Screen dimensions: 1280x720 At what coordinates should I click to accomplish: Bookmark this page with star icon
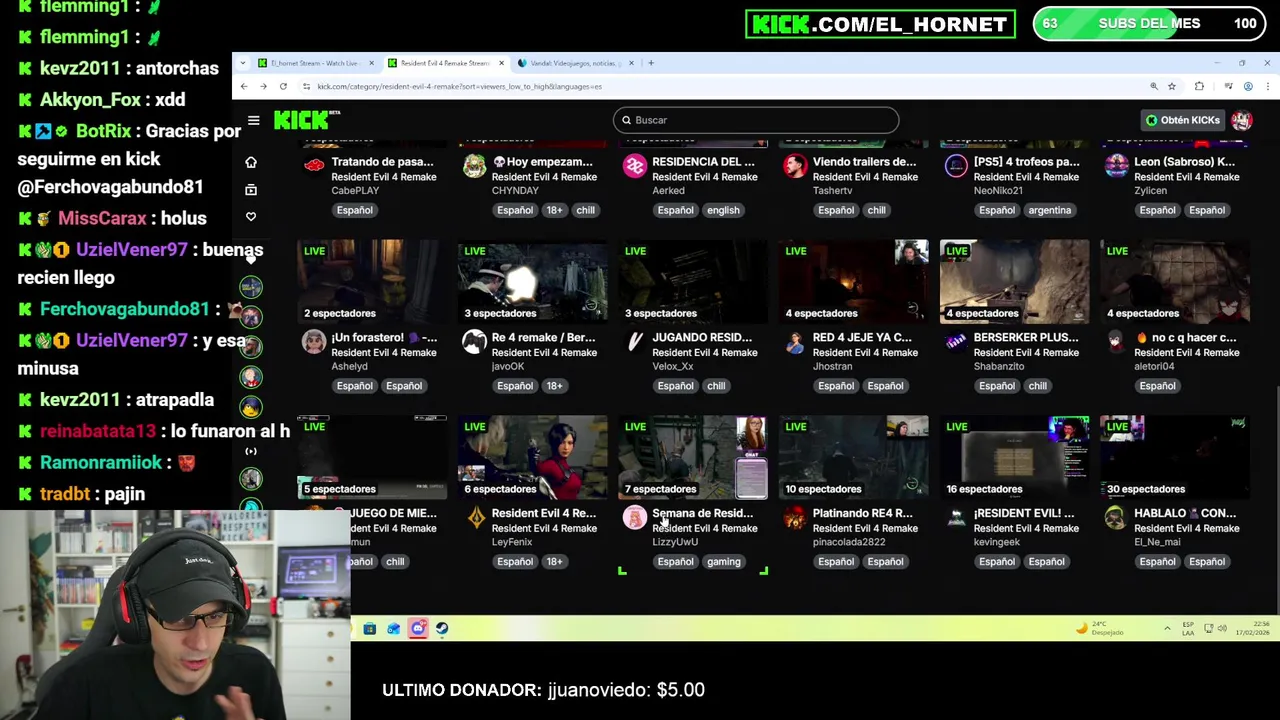pyautogui.click(x=1172, y=87)
